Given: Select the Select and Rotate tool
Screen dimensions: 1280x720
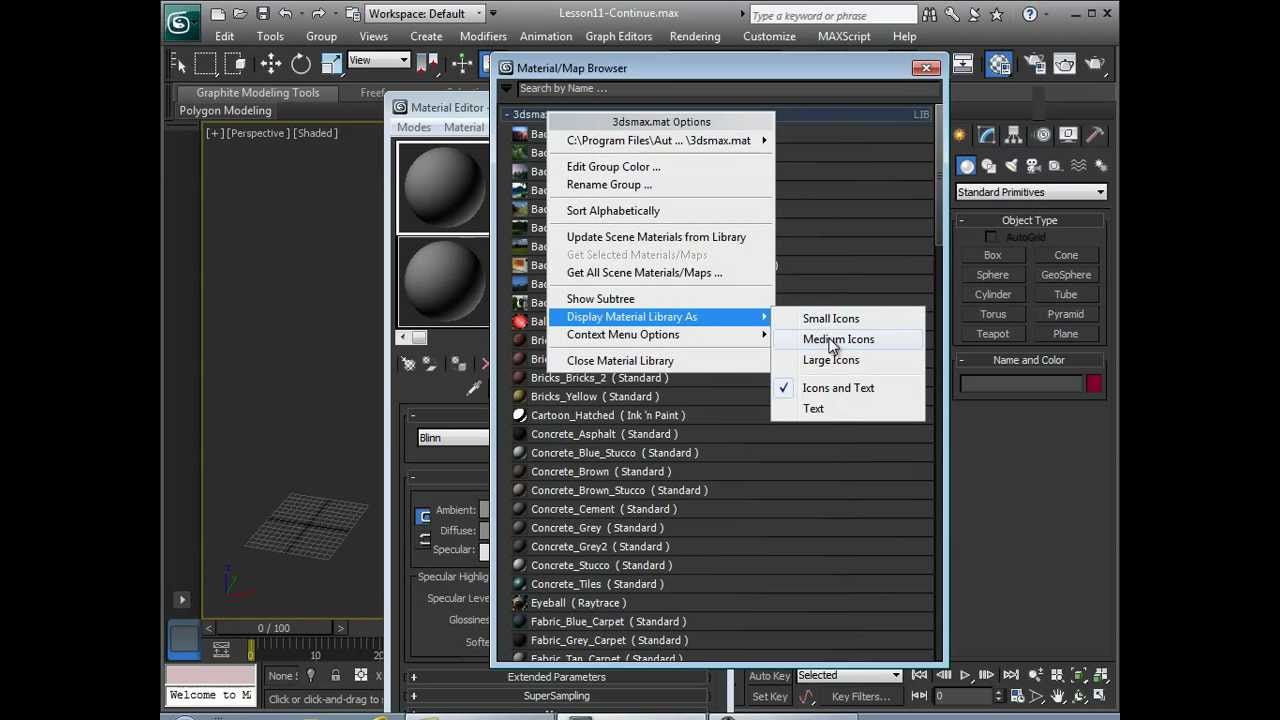Looking at the screenshot, I should coord(301,64).
